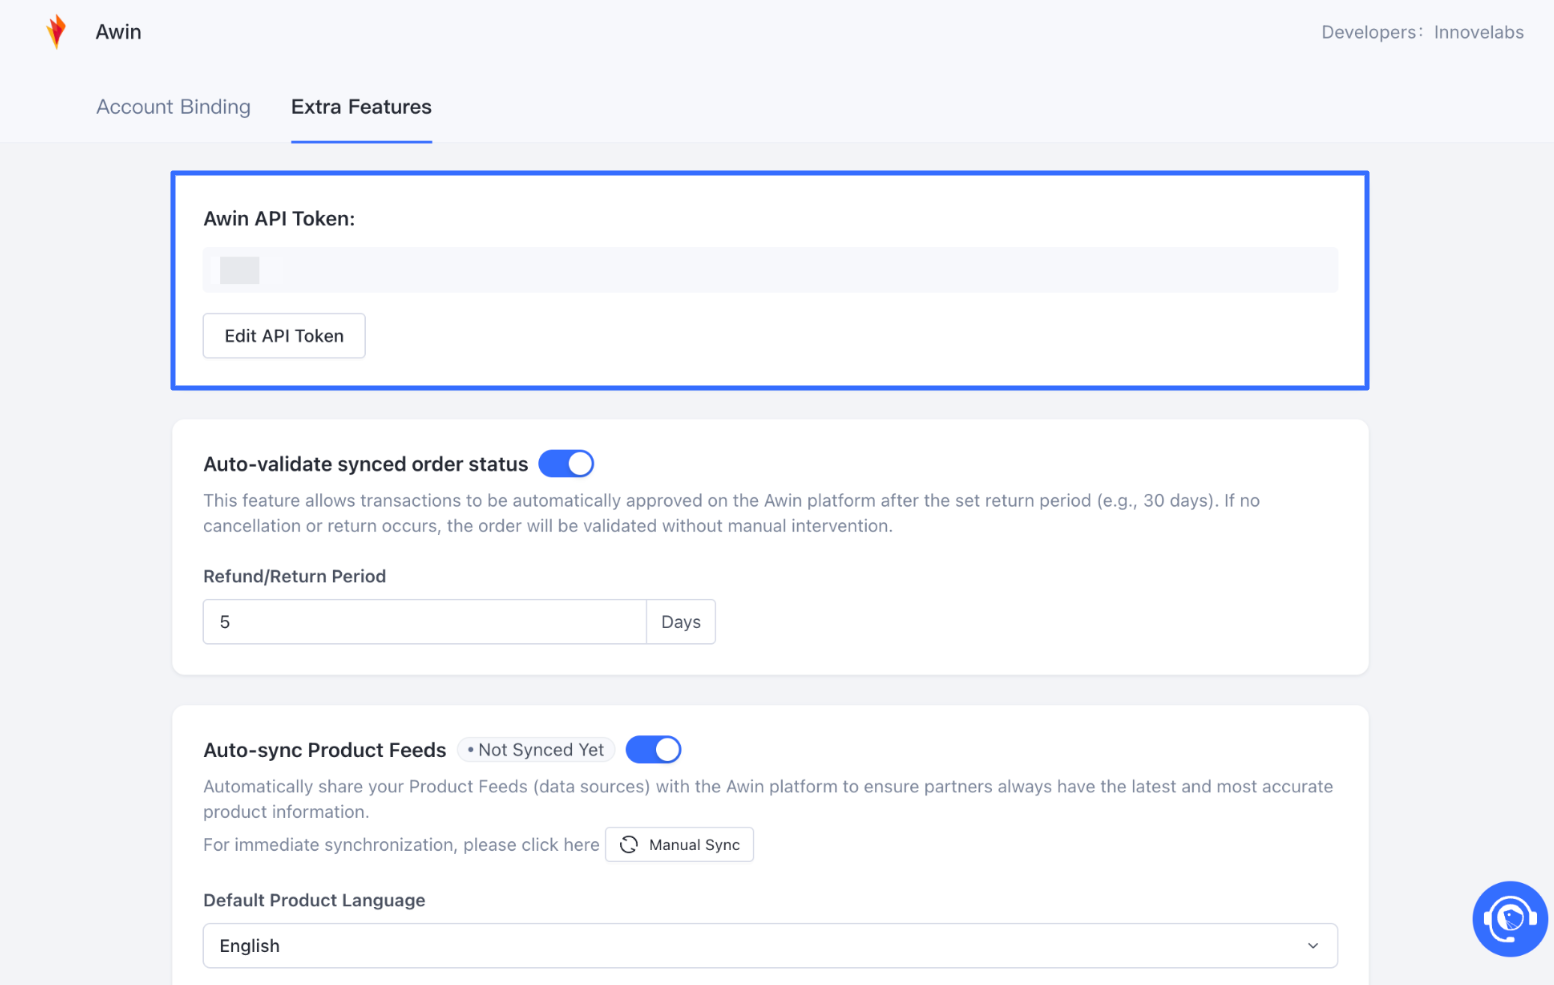Click the masked token placeholder block
The width and height of the screenshot is (1554, 985).
tap(240, 270)
